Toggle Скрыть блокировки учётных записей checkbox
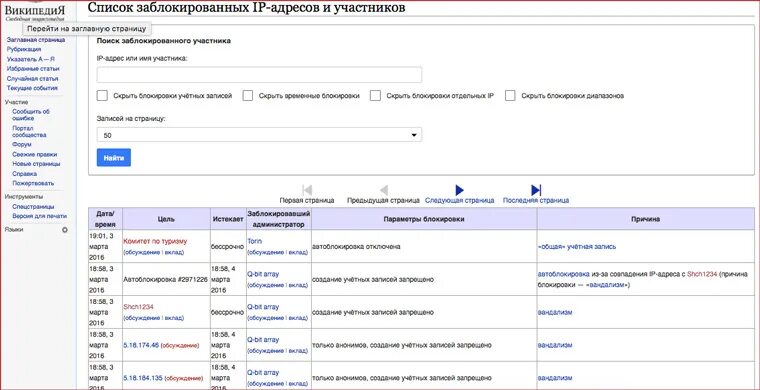 [102, 95]
